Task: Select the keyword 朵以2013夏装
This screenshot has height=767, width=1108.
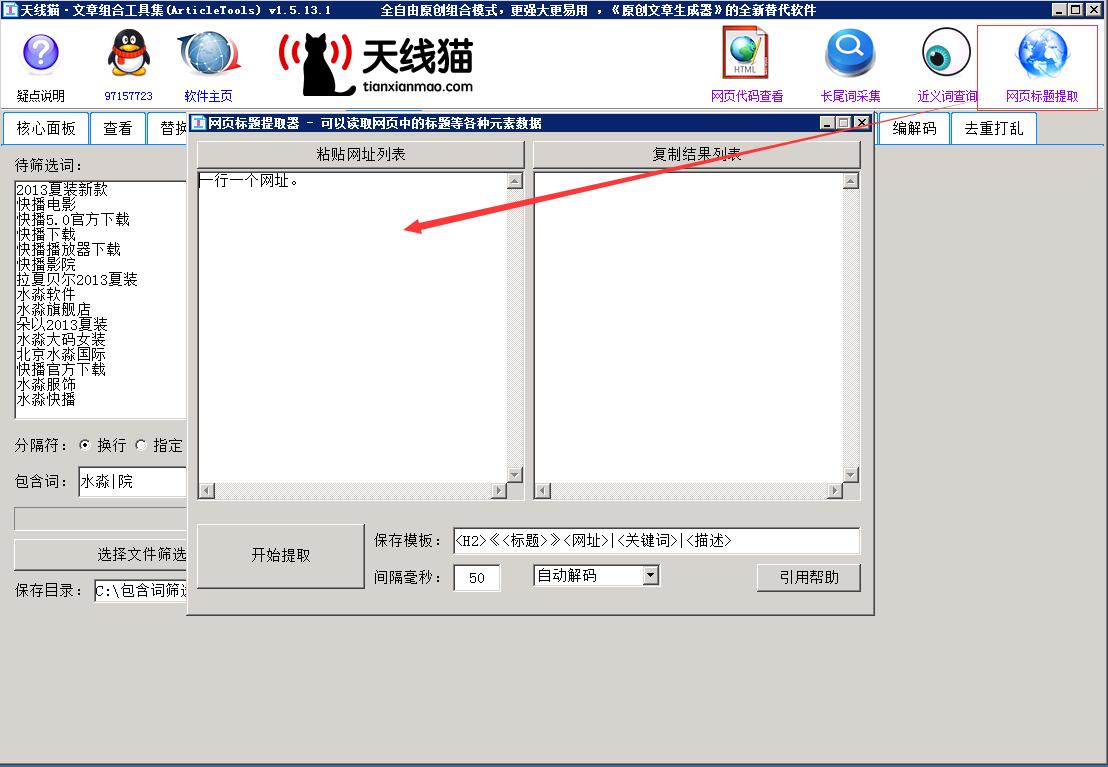Action: coord(62,324)
